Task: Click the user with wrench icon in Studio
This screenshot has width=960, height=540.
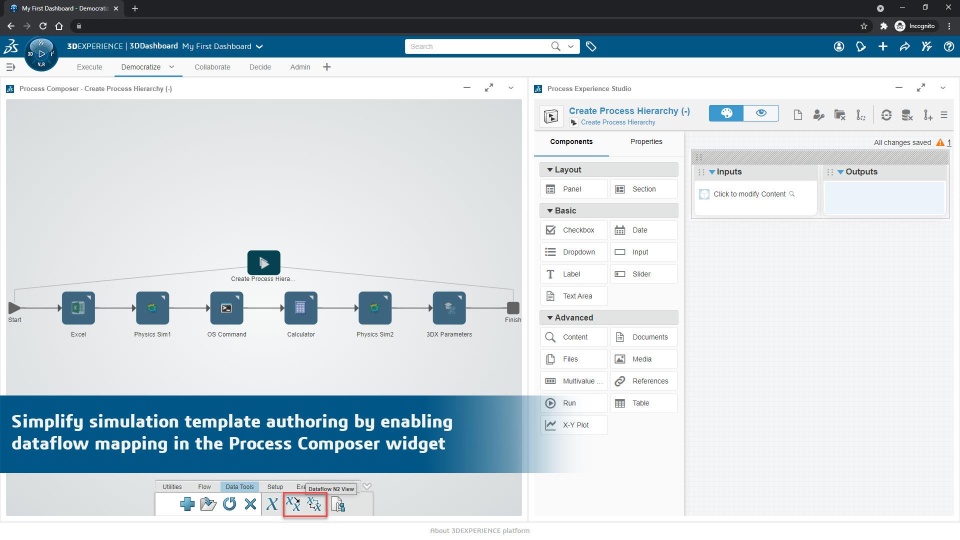Action: [x=819, y=115]
